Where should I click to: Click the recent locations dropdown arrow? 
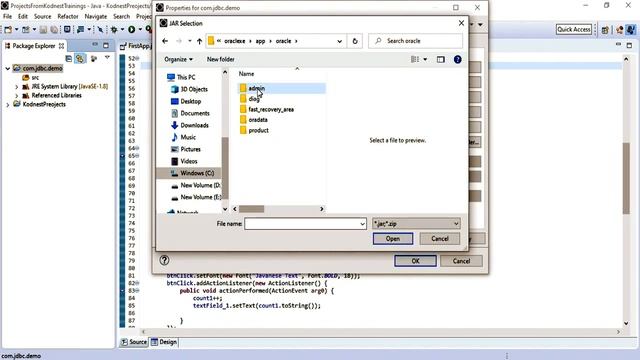click(x=190, y=41)
